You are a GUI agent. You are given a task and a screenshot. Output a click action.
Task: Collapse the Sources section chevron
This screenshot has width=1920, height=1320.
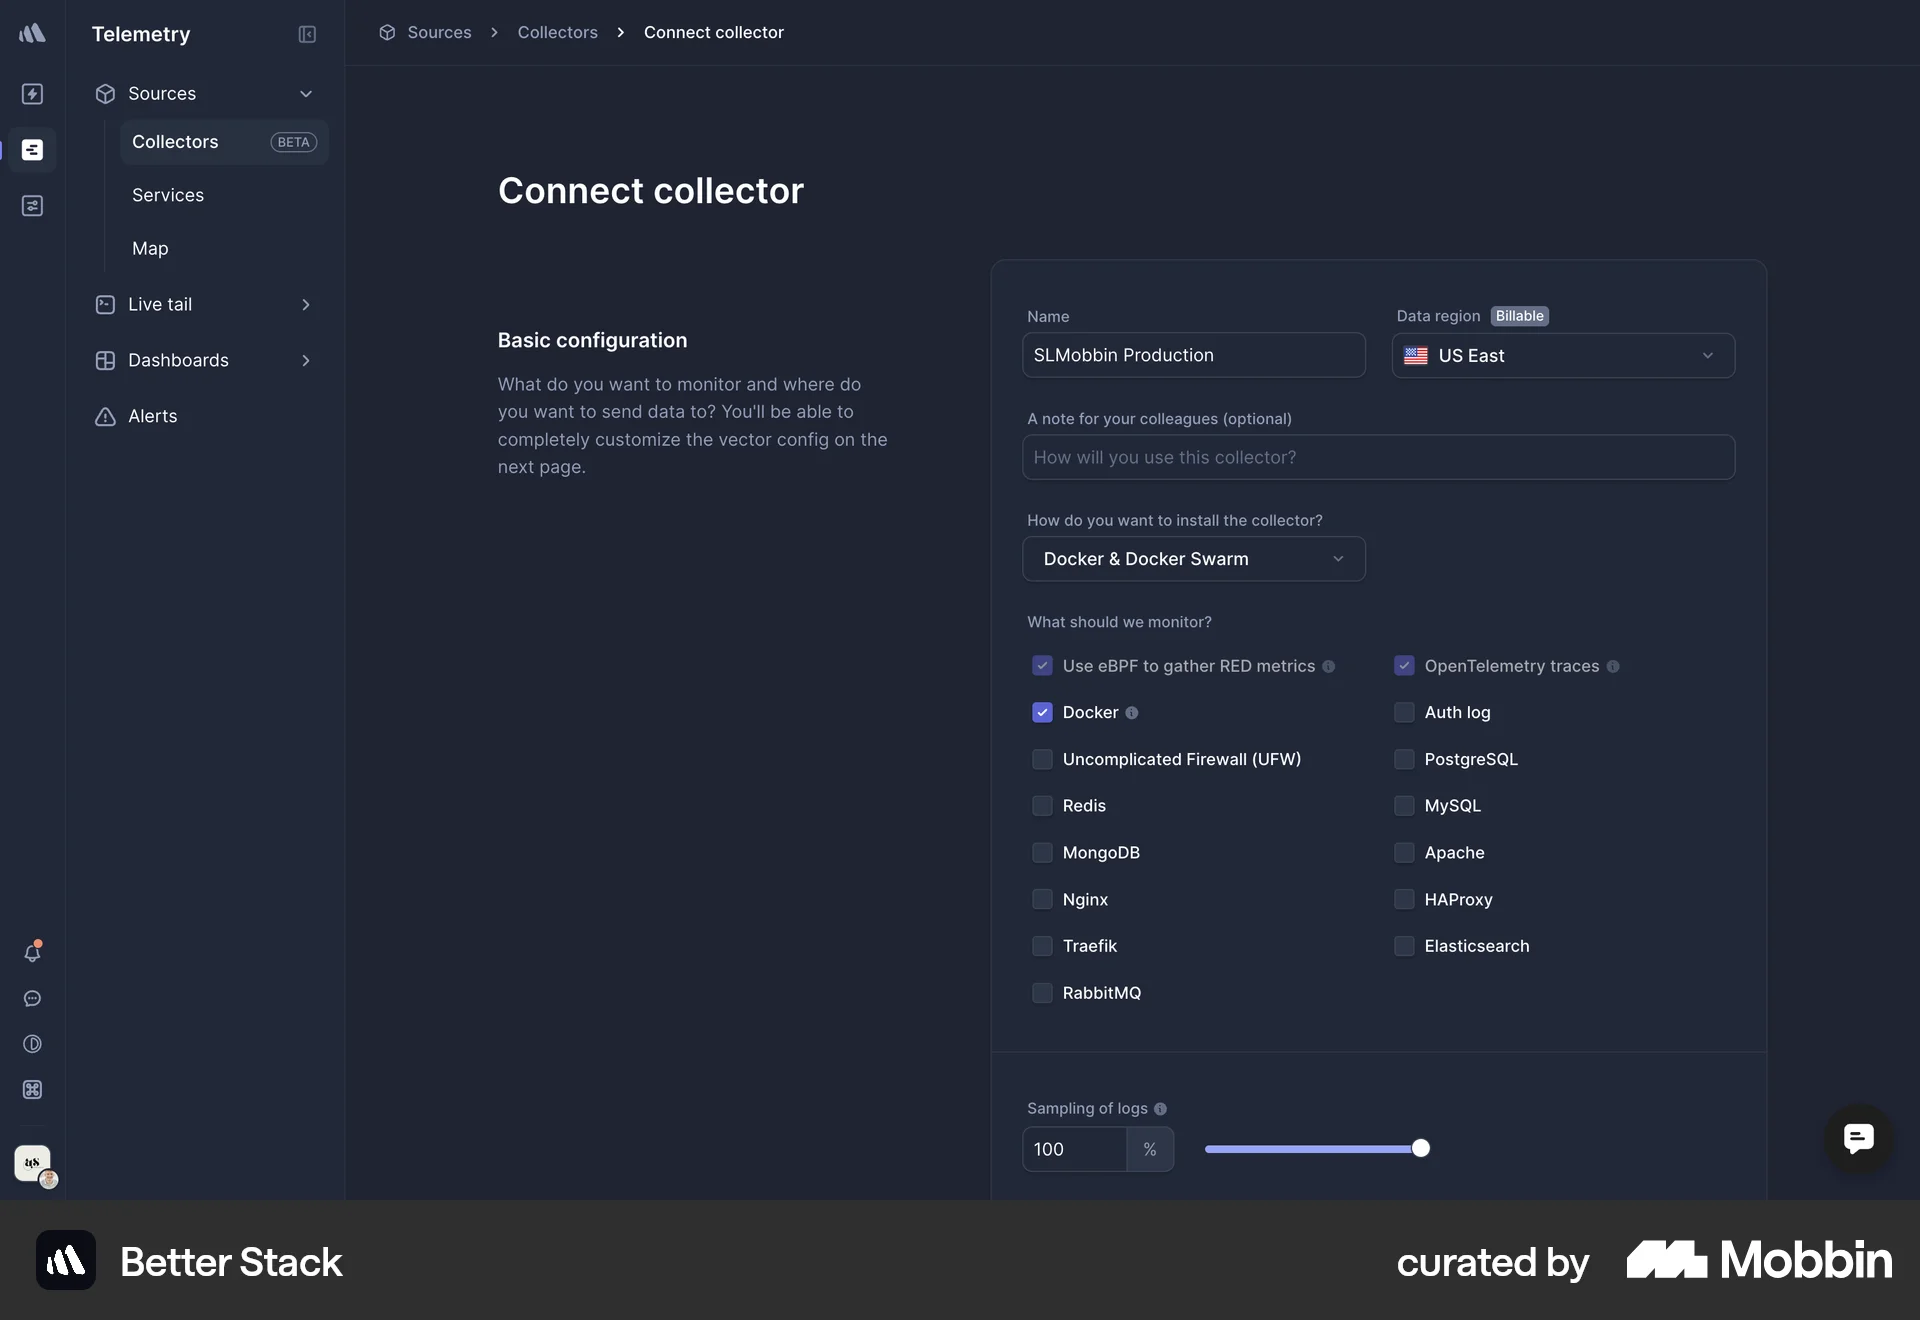tap(307, 93)
